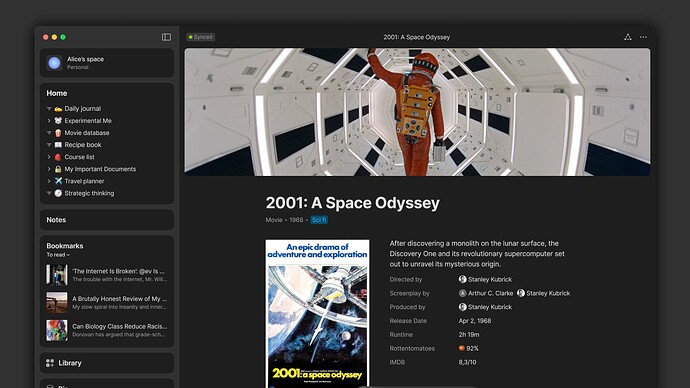Open the To read bookmarks dropdown
Viewport: 690px width, 388px height.
(58, 255)
